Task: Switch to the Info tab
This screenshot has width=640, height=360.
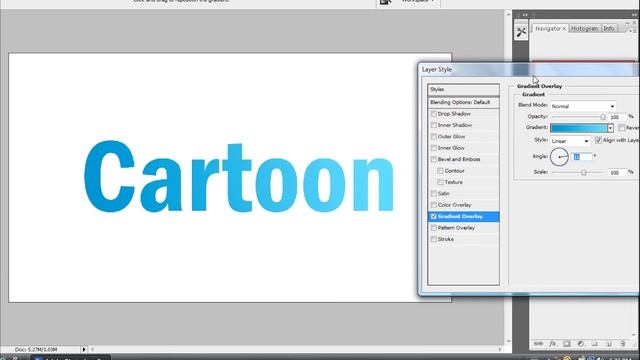Action: [609, 29]
